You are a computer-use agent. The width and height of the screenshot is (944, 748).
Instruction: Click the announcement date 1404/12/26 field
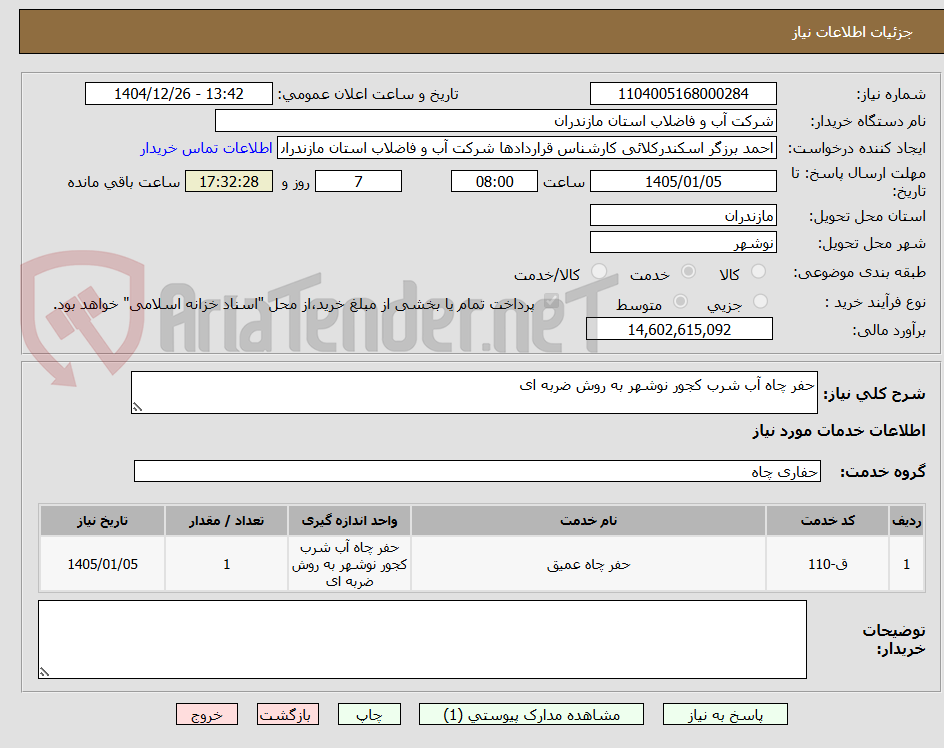(x=179, y=94)
